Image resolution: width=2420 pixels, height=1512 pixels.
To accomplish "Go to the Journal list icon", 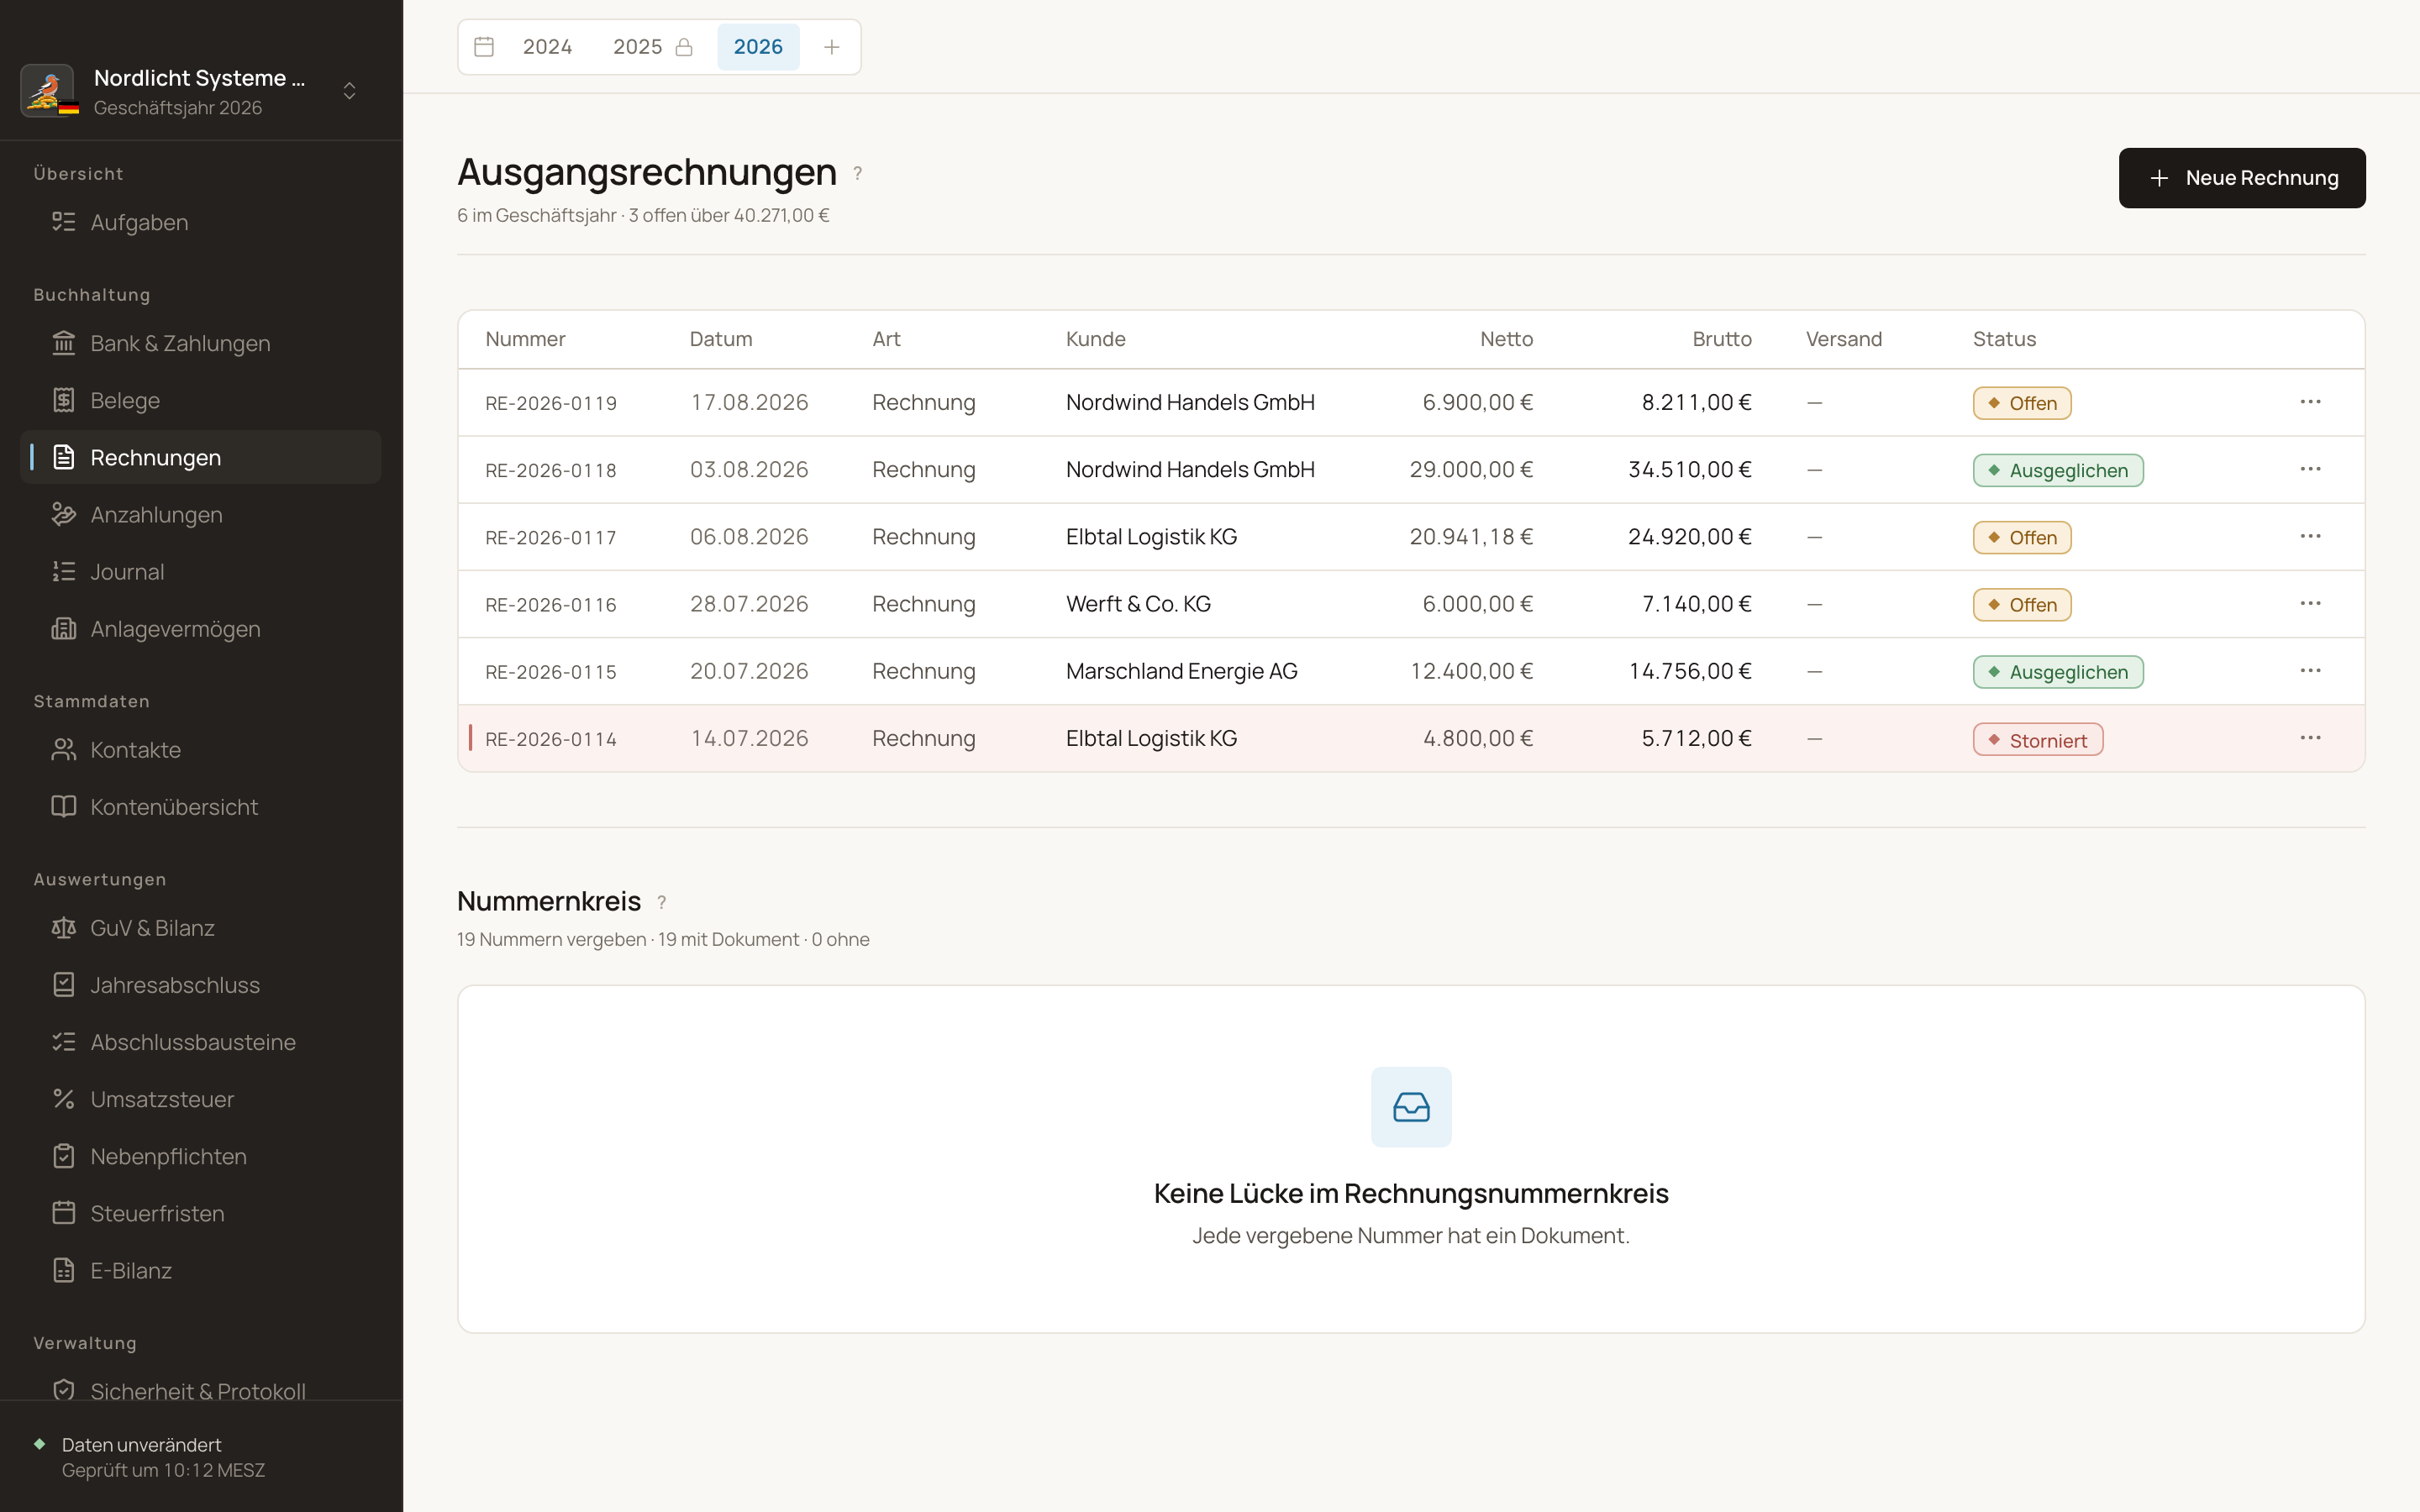I will (x=64, y=571).
